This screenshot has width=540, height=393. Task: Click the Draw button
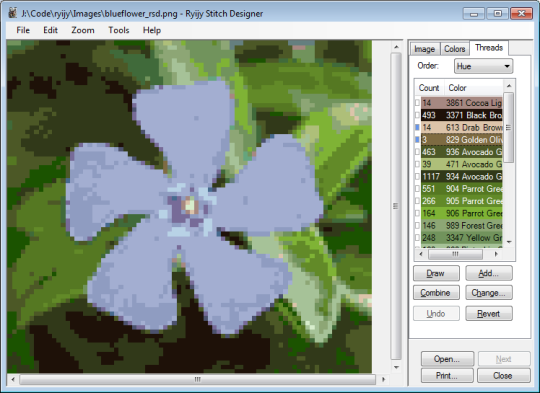click(x=436, y=273)
